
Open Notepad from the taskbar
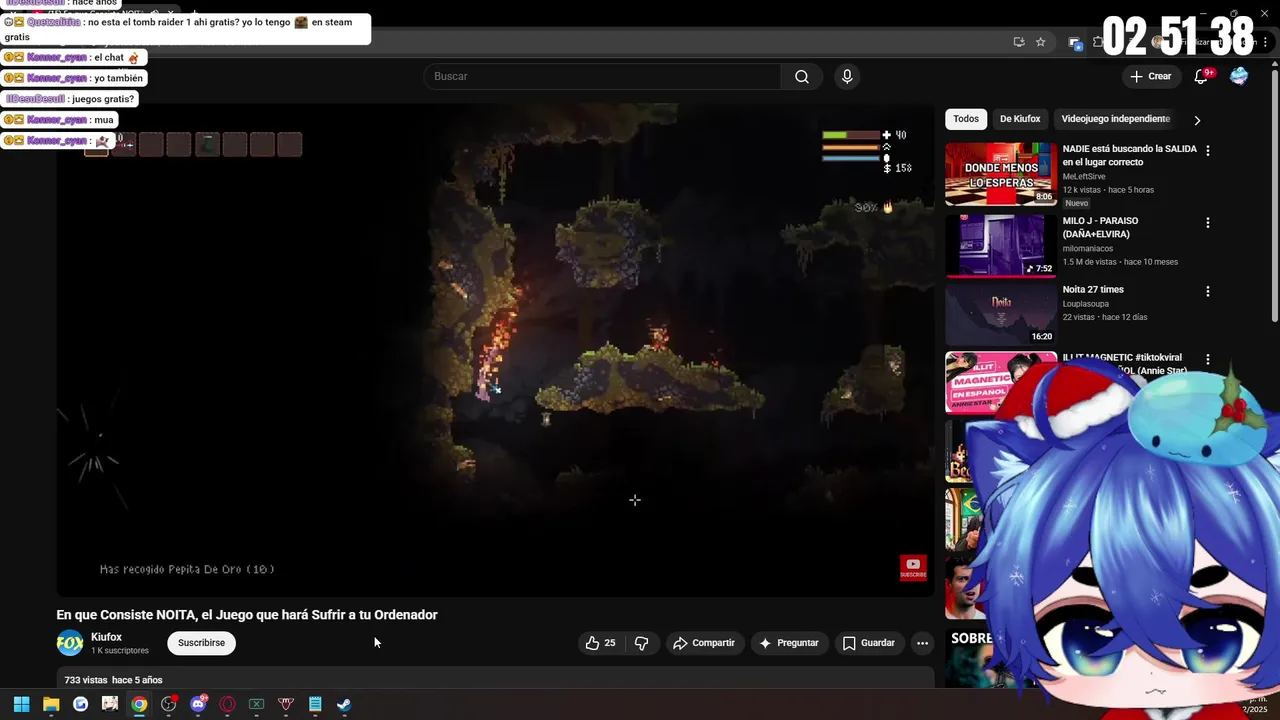coord(315,704)
